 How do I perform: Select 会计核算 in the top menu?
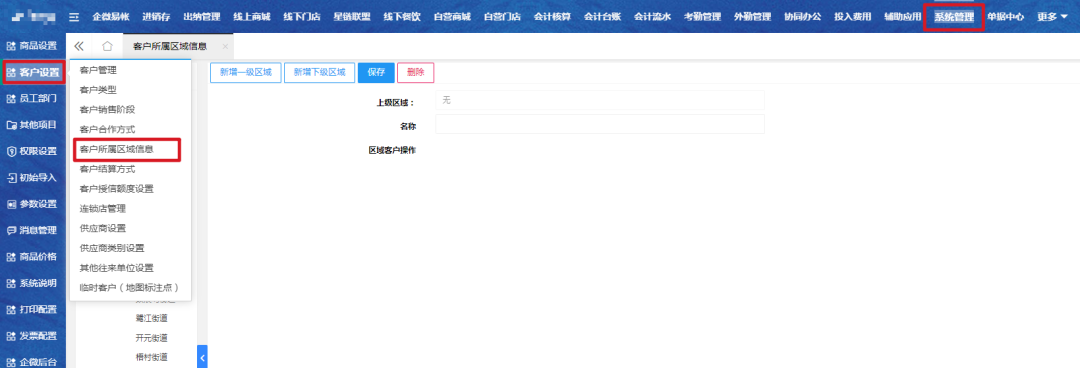pos(552,17)
